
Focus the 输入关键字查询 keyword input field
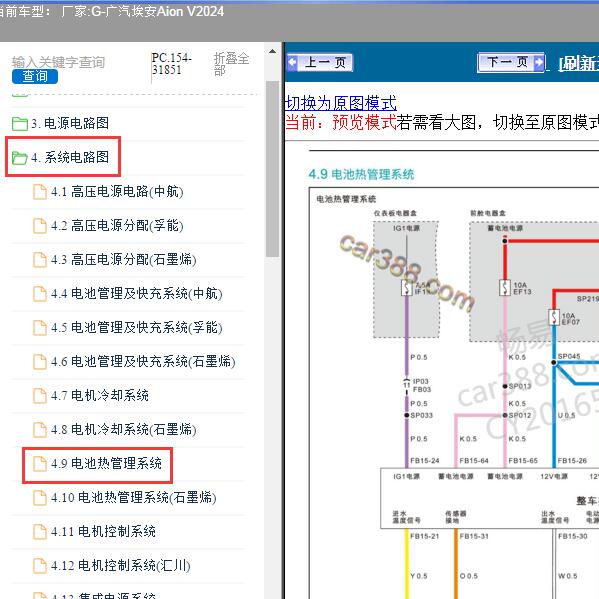[x=58, y=62]
